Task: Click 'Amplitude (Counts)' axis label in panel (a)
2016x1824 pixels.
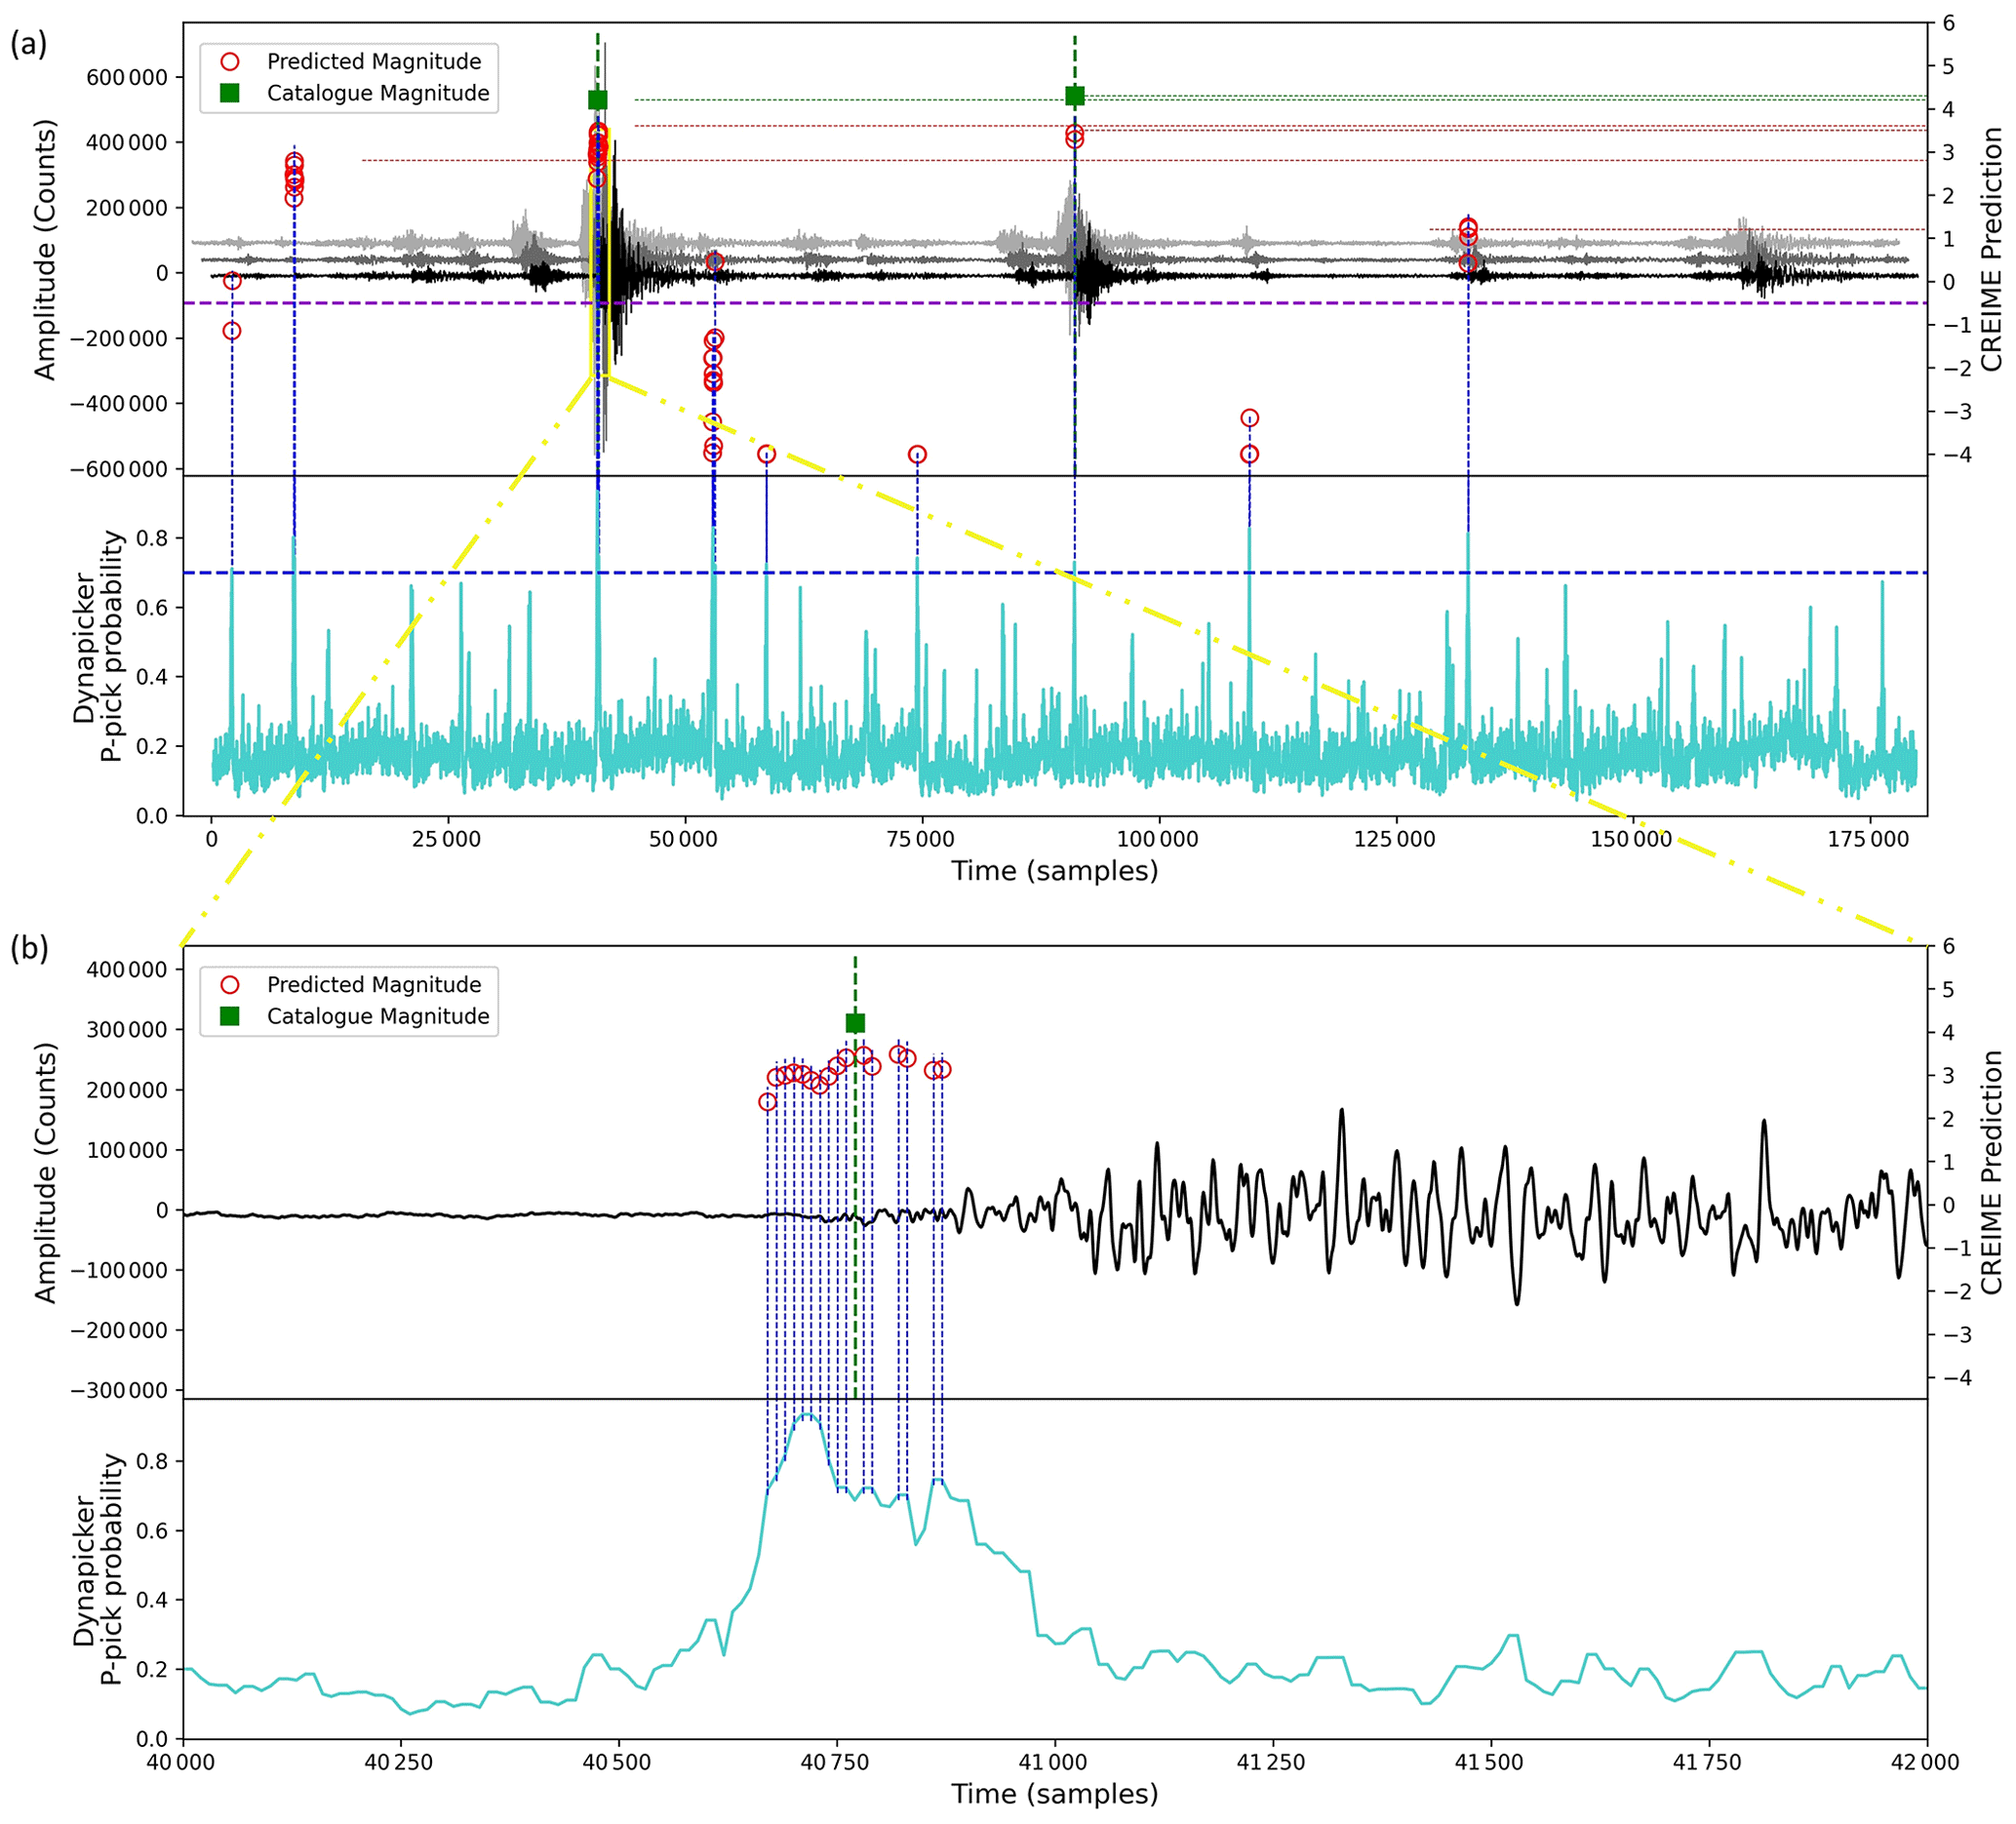Action: coord(46,249)
